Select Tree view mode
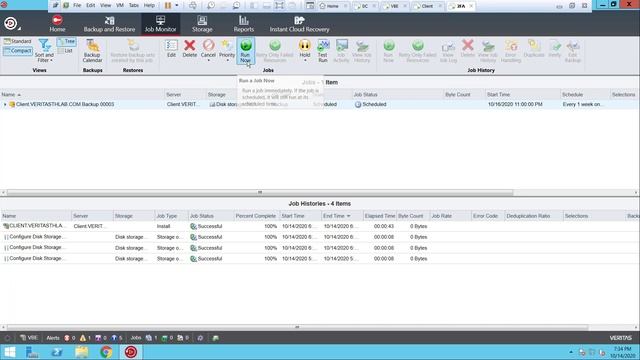Screen dimensions: 640x360 point(67,42)
